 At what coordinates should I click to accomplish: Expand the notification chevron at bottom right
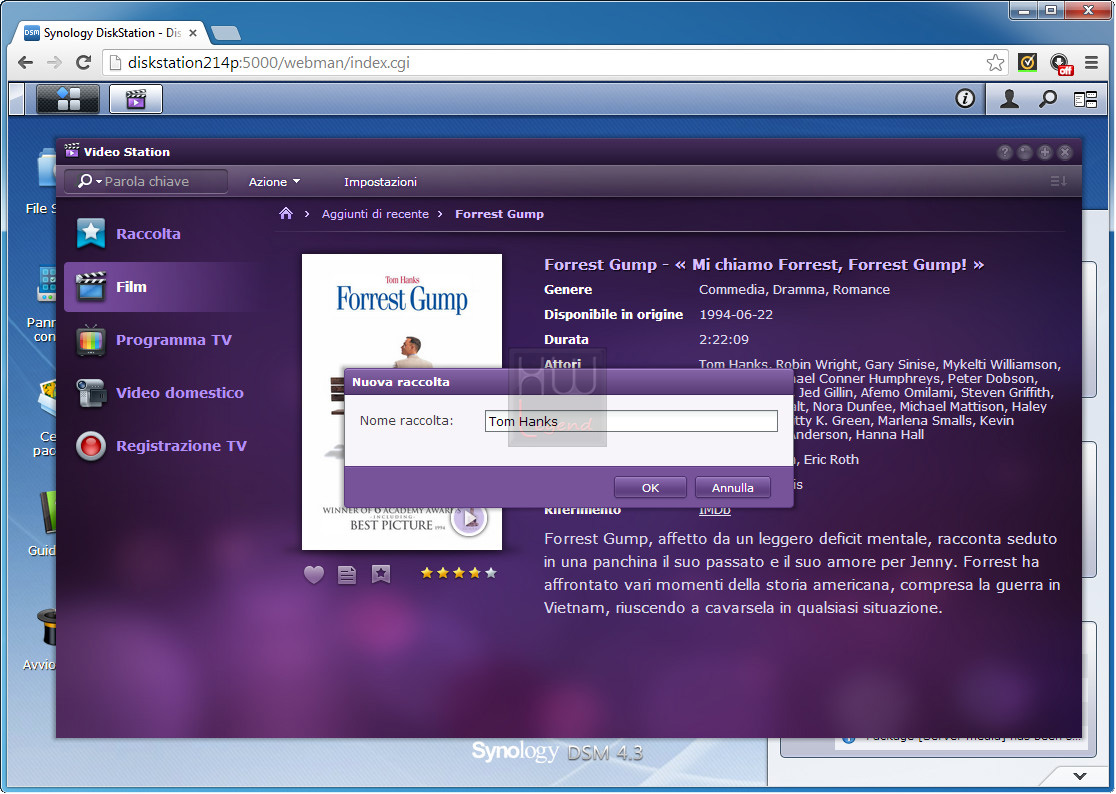pyautogui.click(x=1080, y=776)
